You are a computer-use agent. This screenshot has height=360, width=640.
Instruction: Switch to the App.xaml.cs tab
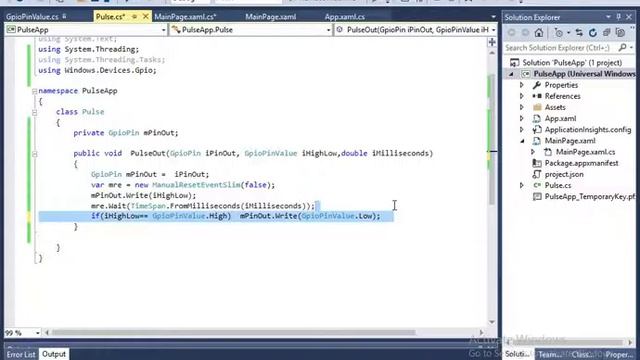(345, 17)
